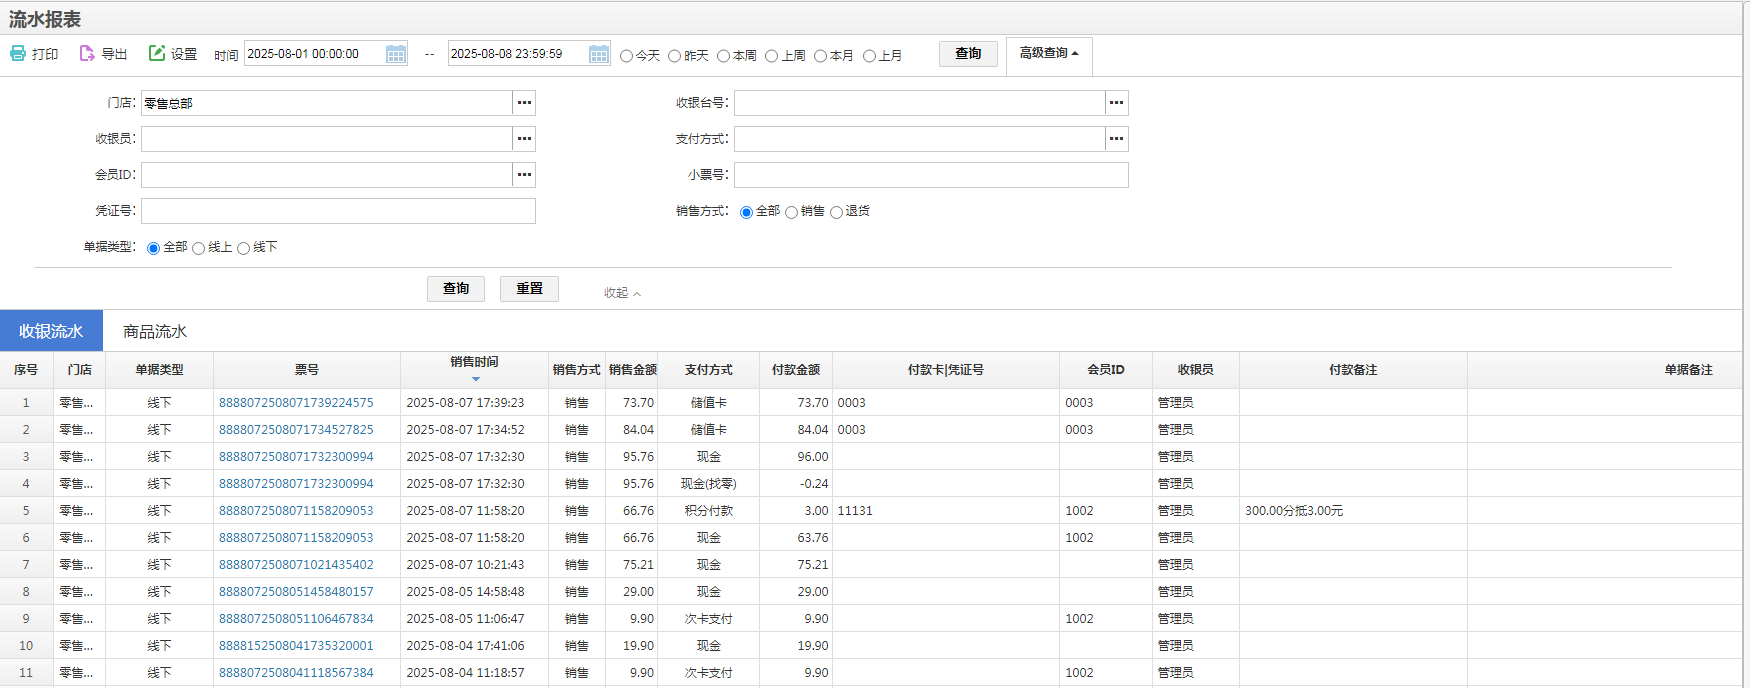
Task: Select the 本月 time range radio
Action: coord(821,56)
